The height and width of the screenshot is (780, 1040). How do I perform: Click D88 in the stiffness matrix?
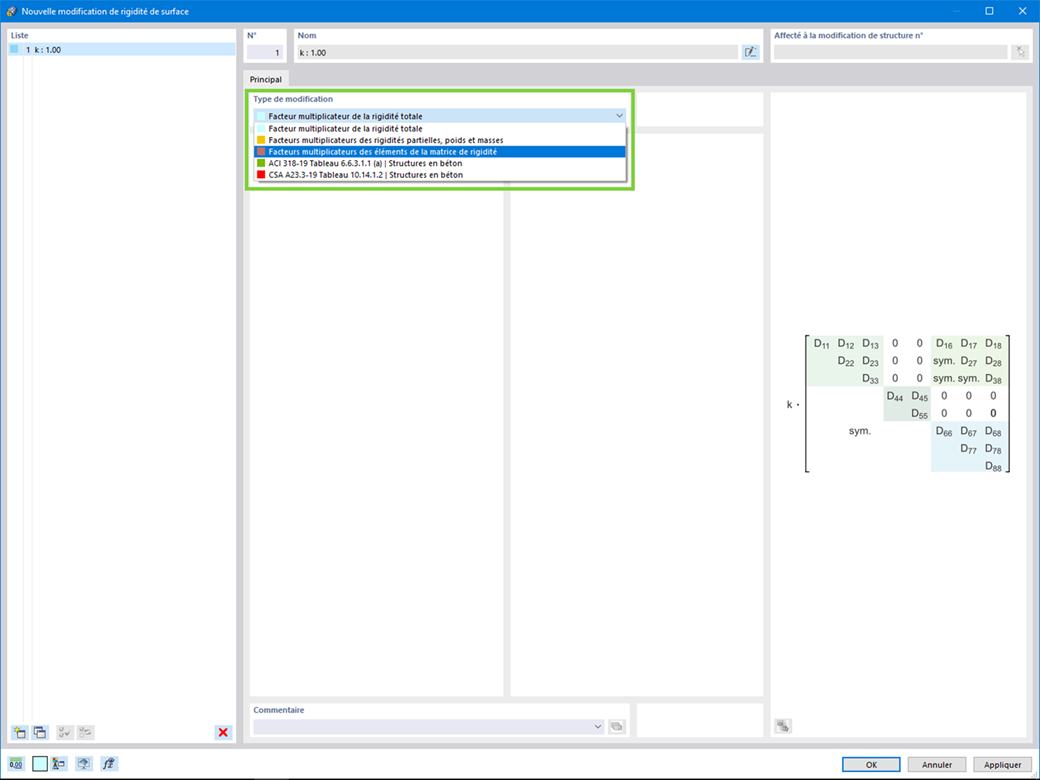tap(993, 466)
